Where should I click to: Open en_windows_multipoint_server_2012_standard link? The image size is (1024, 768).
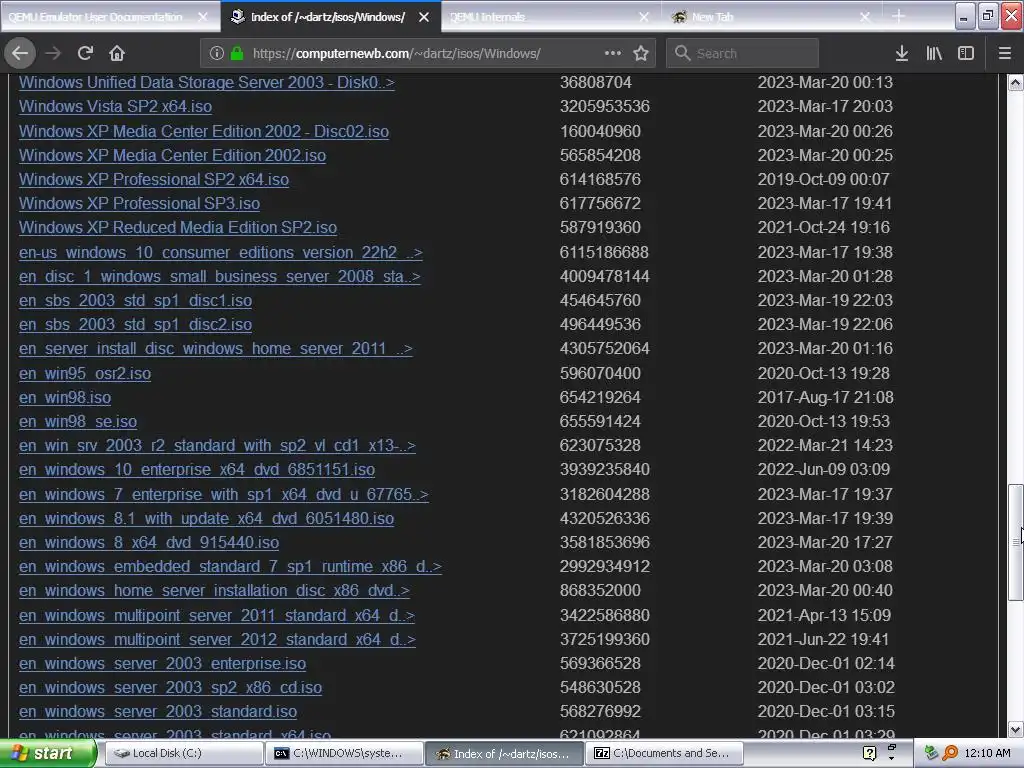[x=217, y=640]
